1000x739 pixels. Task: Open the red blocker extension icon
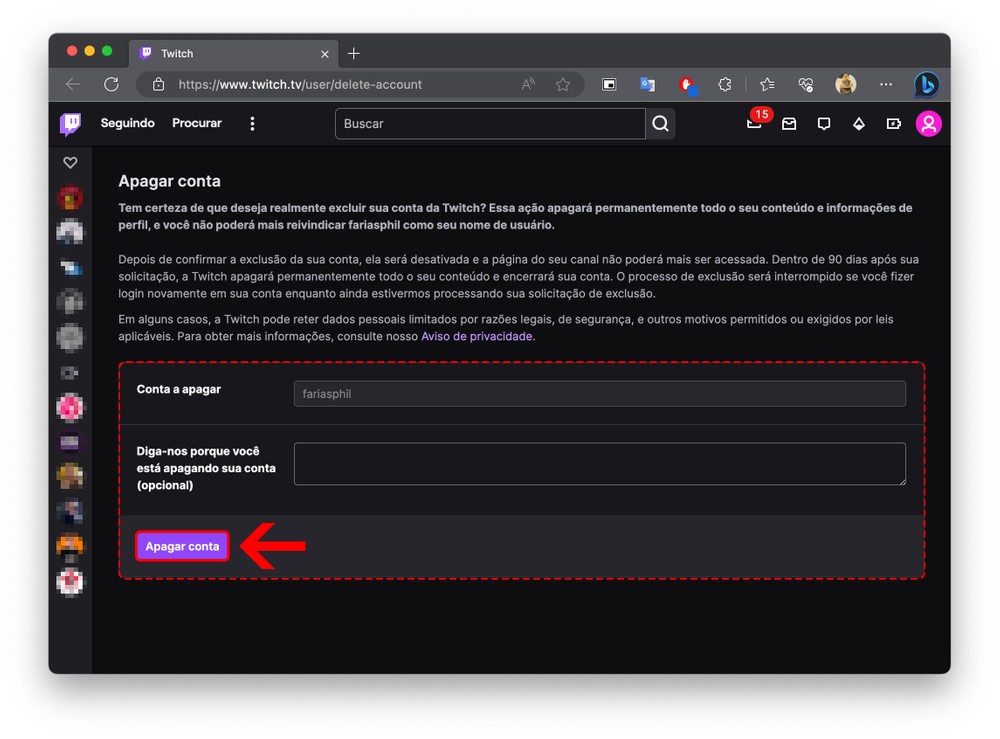click(x=688, y=85)
